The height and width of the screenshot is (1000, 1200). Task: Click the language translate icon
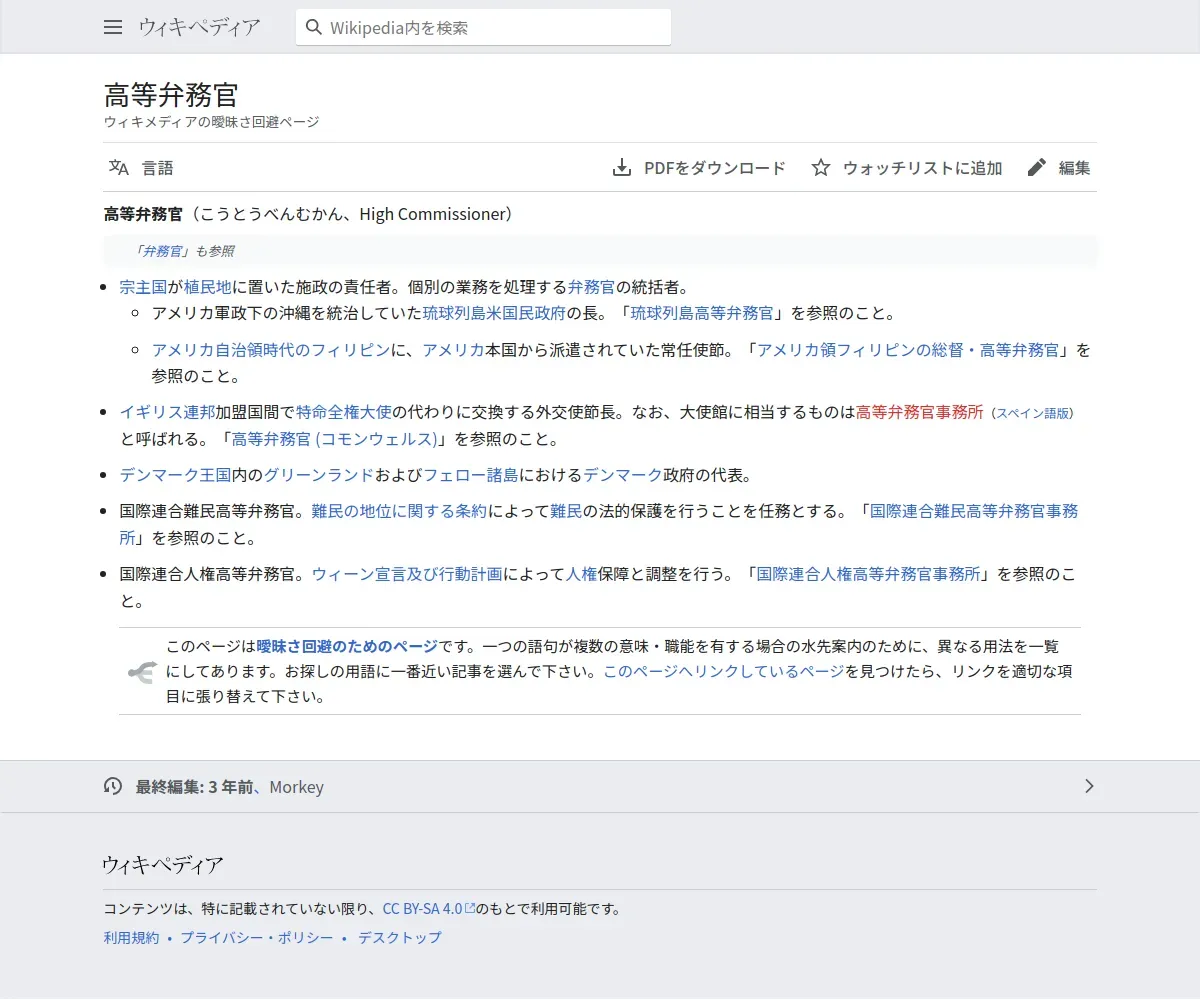(119, 167)
